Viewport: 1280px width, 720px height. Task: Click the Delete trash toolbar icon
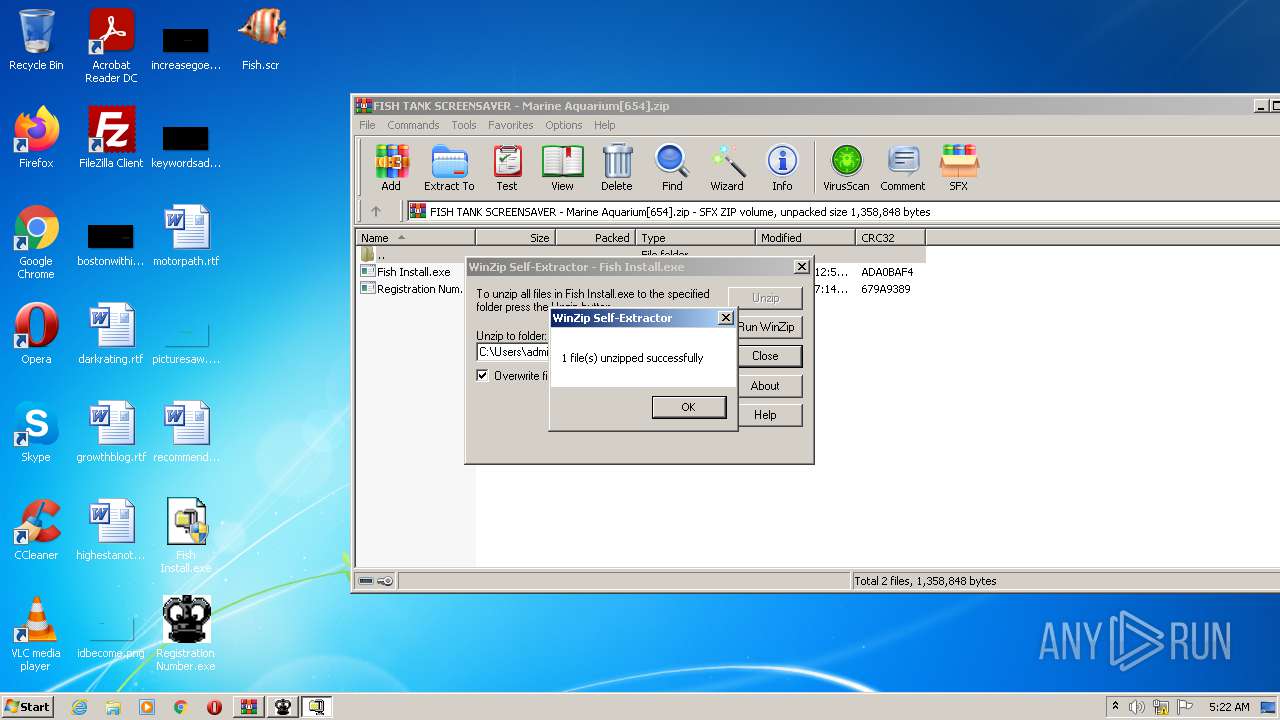[x=617, y=168]
